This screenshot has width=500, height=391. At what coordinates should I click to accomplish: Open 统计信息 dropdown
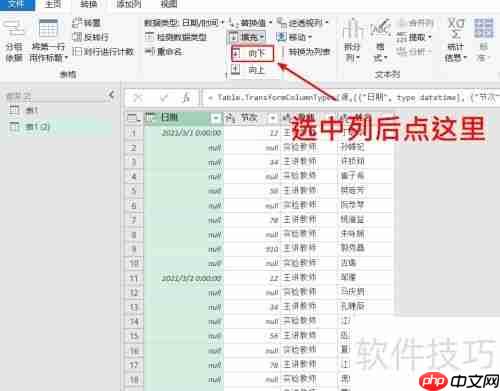456,41
